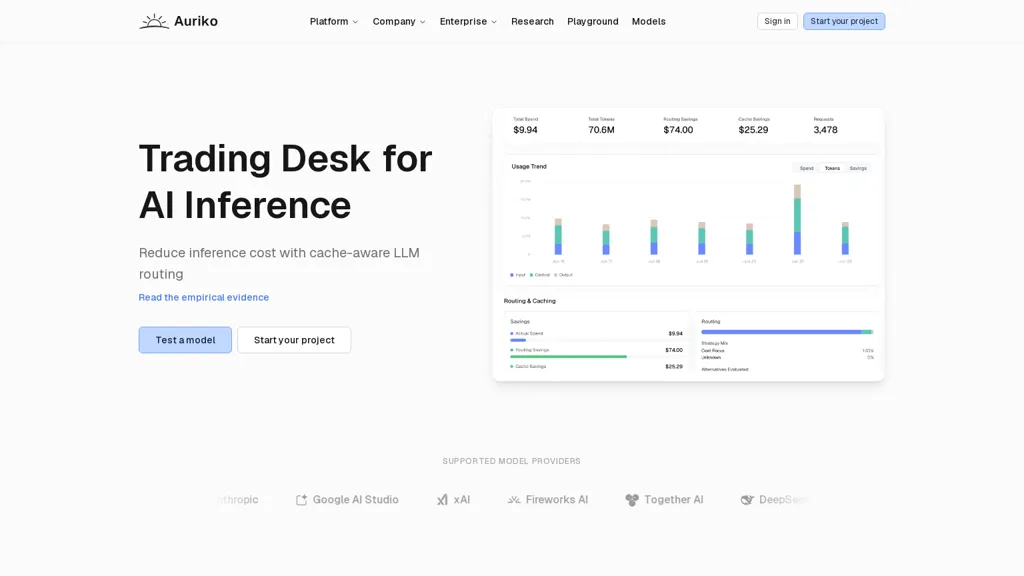Switch the Usage Trend chart to Savings

pyautogui.click(x=858, y=168)
